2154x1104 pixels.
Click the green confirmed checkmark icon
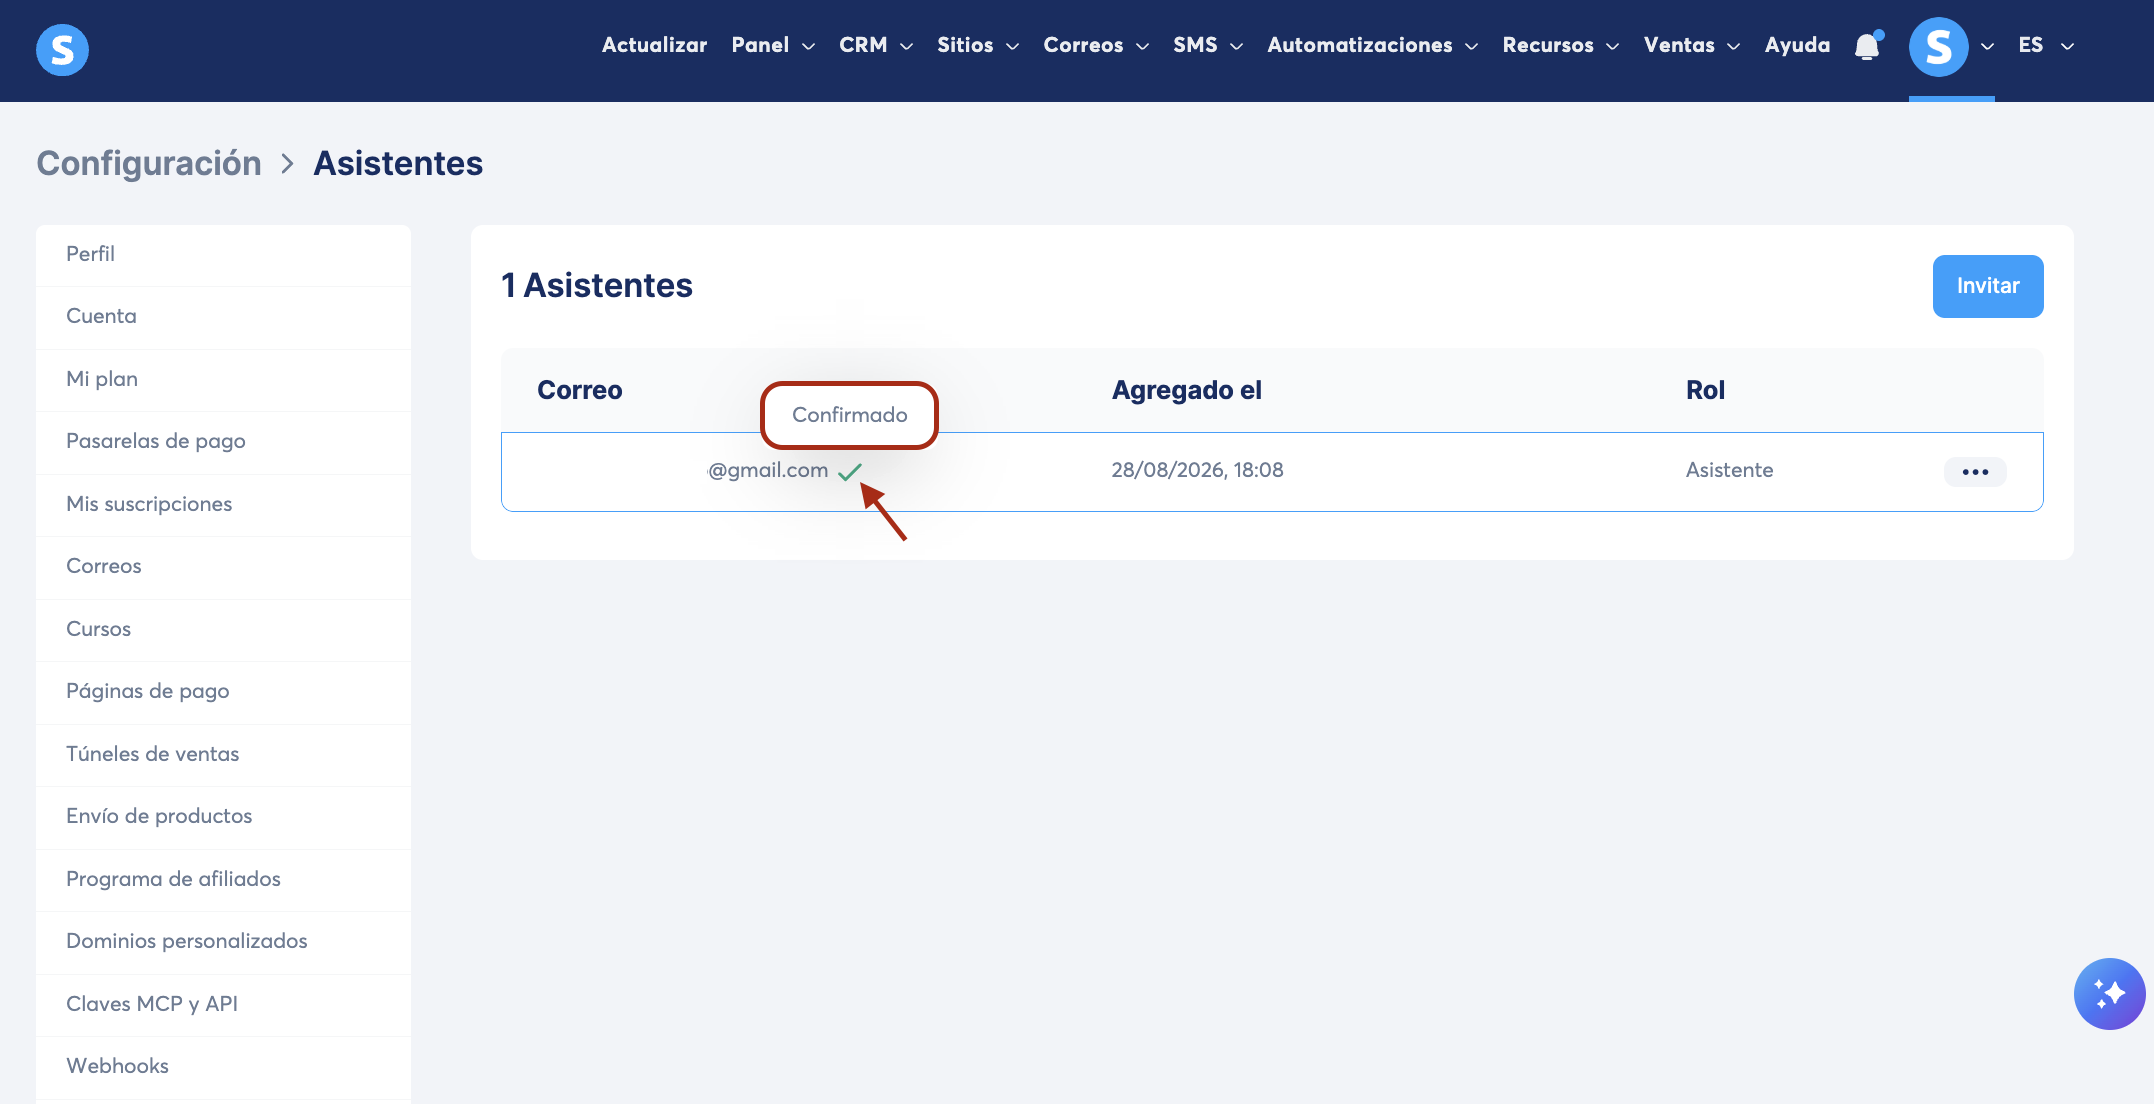pyautogui.click(x=850, y=472)
